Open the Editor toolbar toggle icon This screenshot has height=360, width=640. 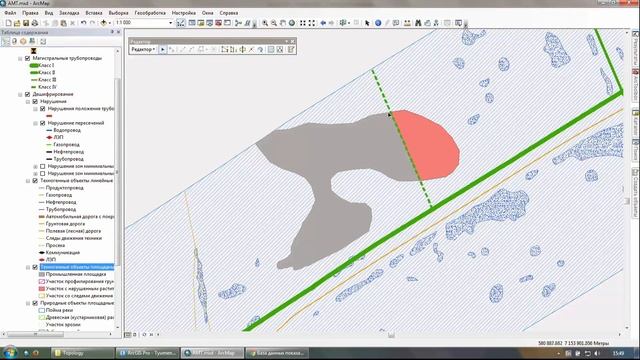[x=180, y=23]
